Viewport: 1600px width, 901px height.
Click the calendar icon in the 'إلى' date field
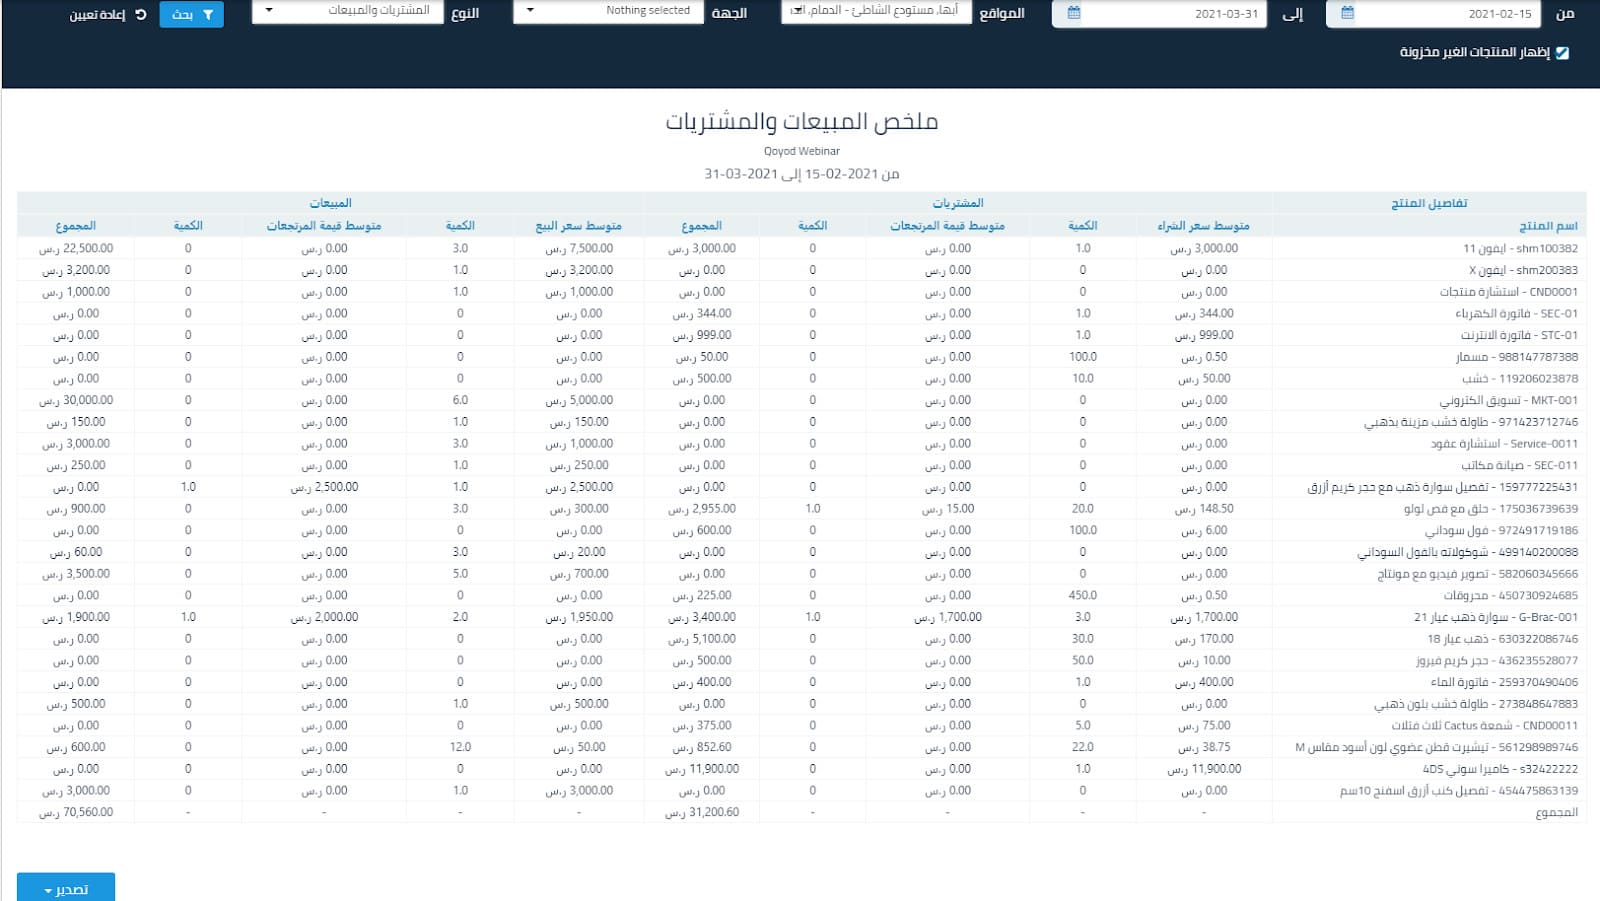1073,14
